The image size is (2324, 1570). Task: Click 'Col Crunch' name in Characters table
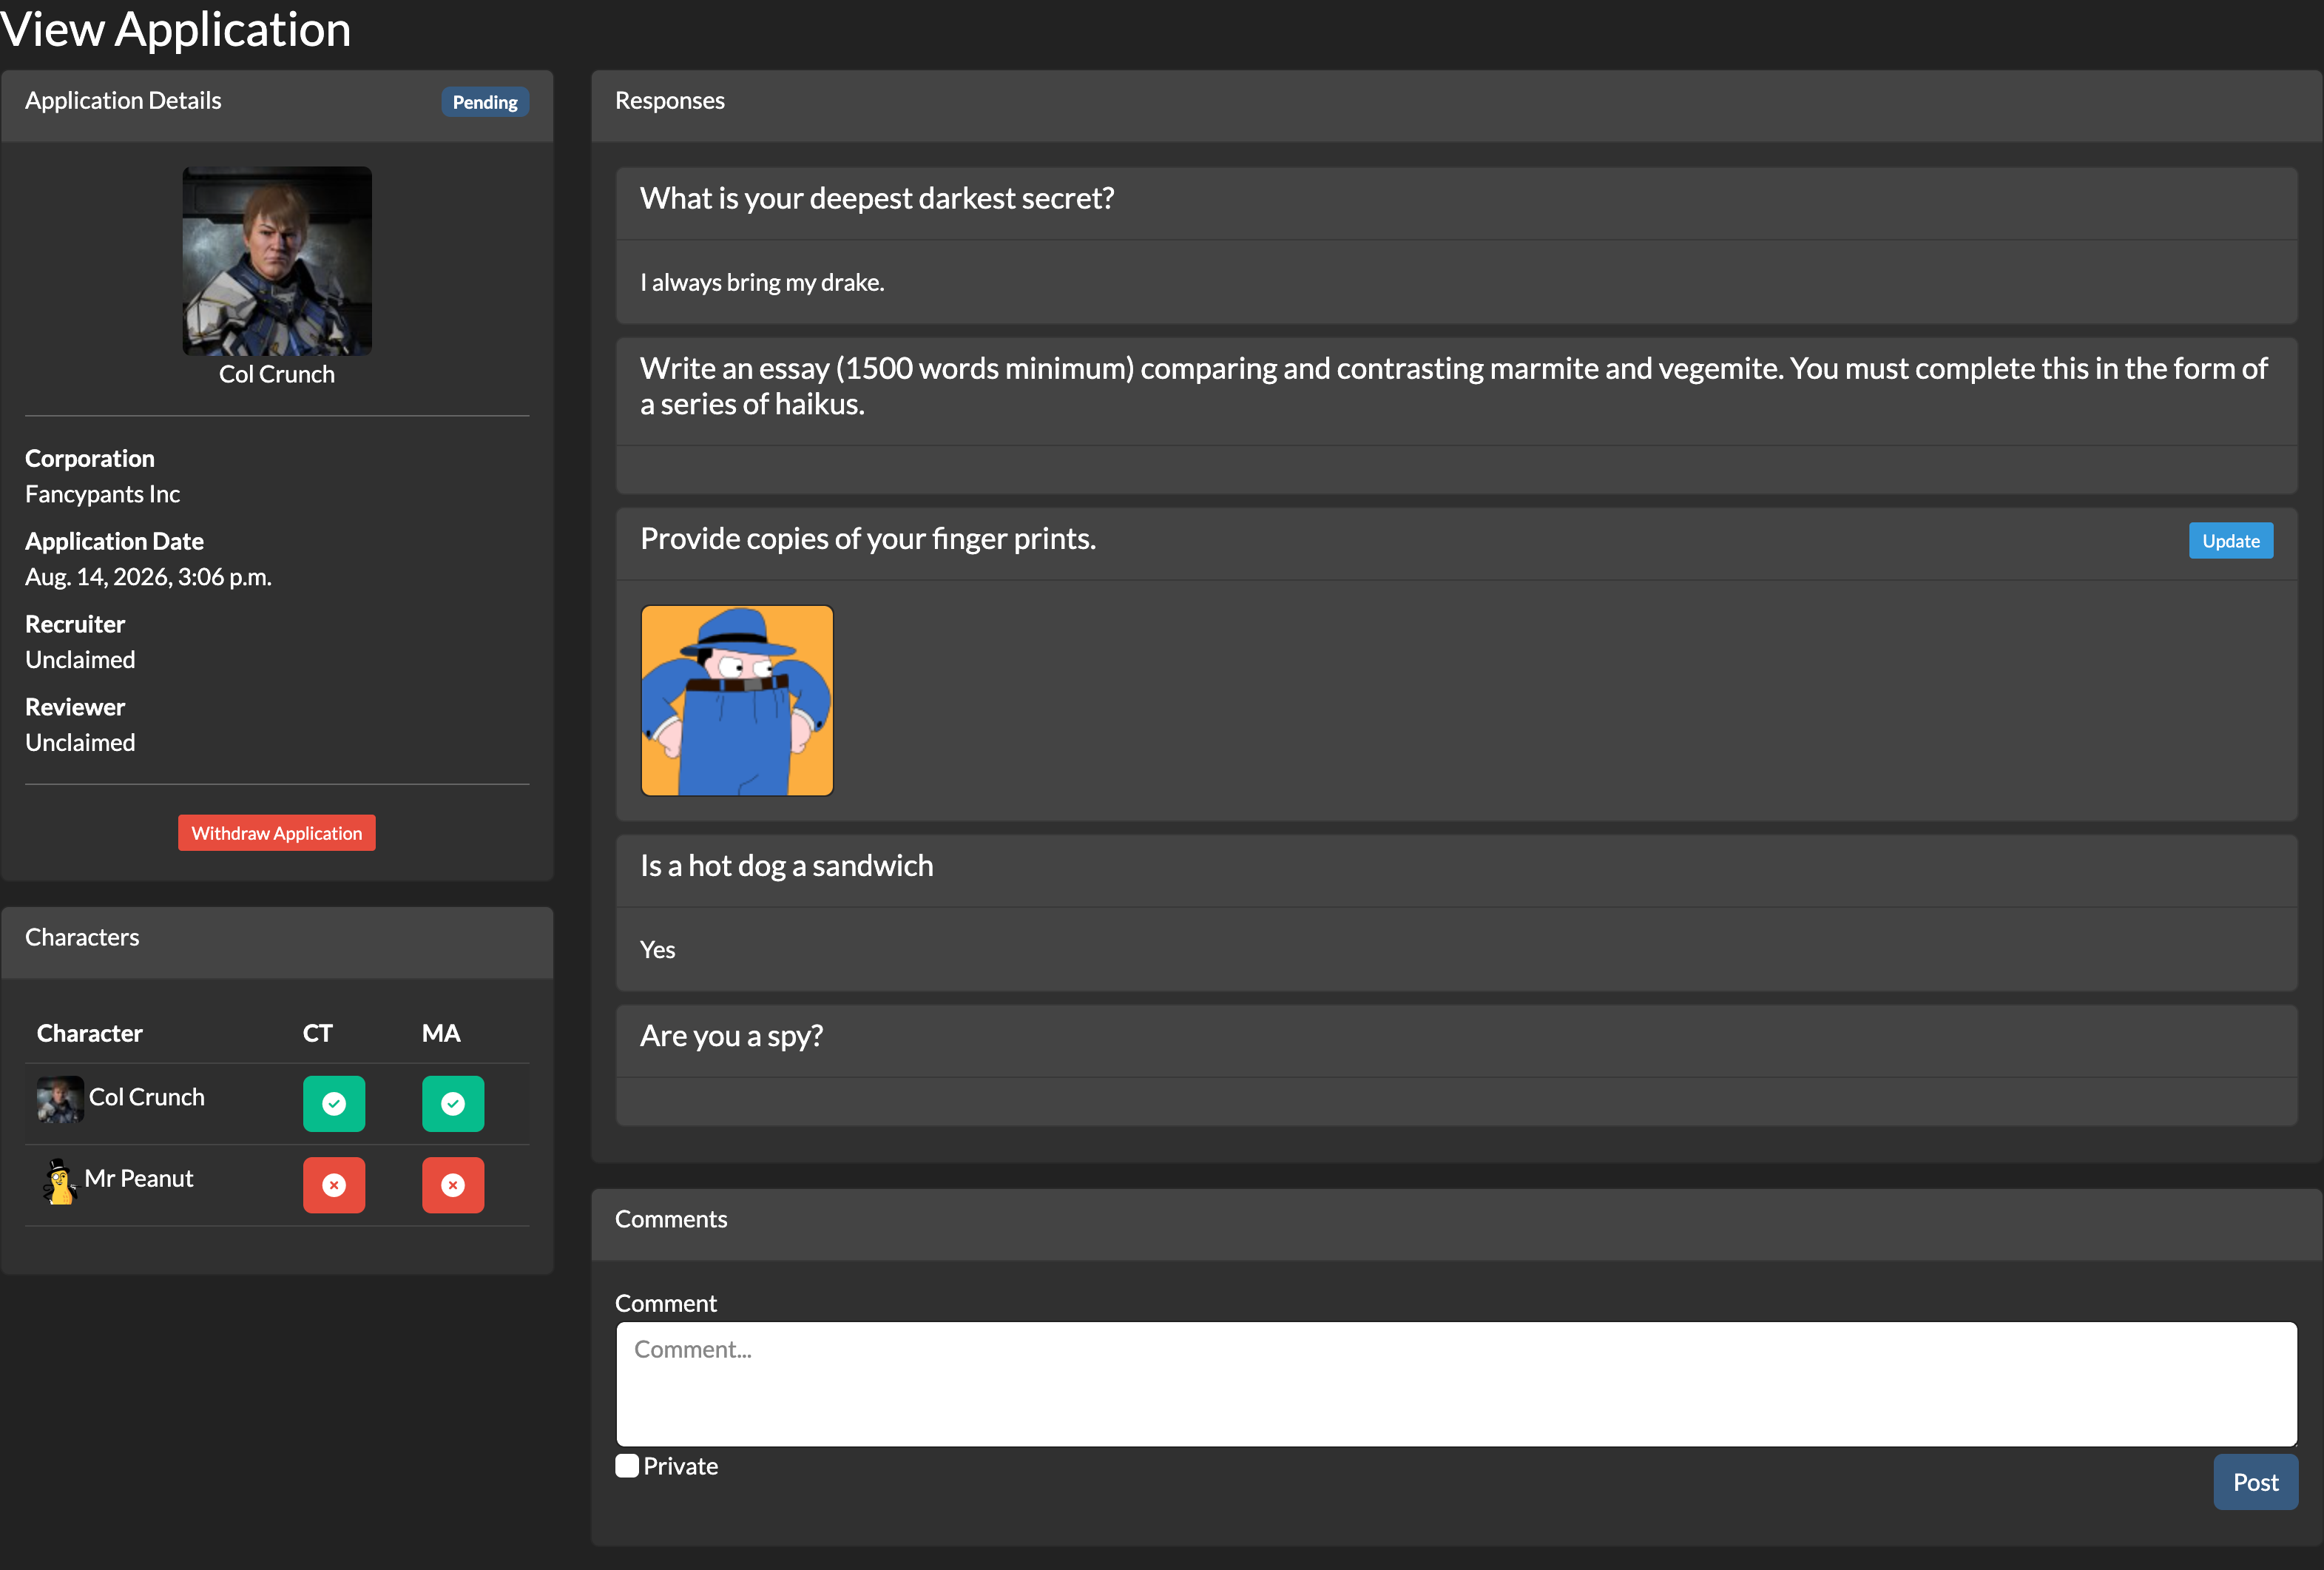coord(147,1097)
